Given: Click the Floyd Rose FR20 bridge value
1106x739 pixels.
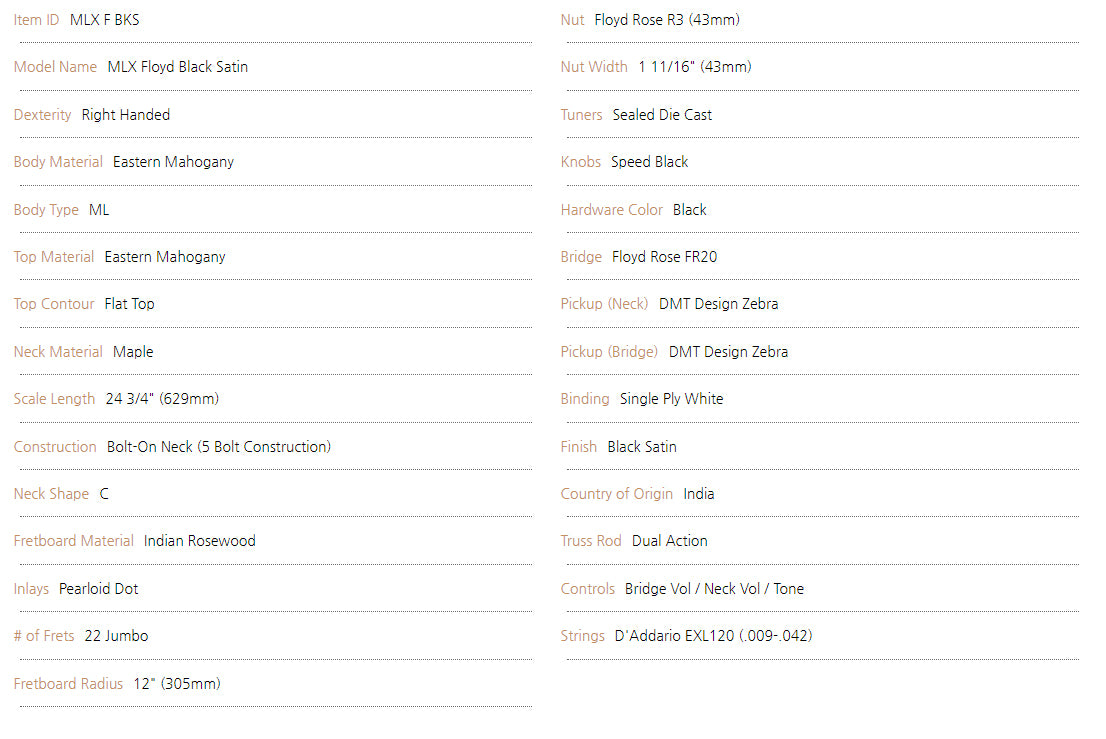Looking at the screenshot, I should click(665, 257).
